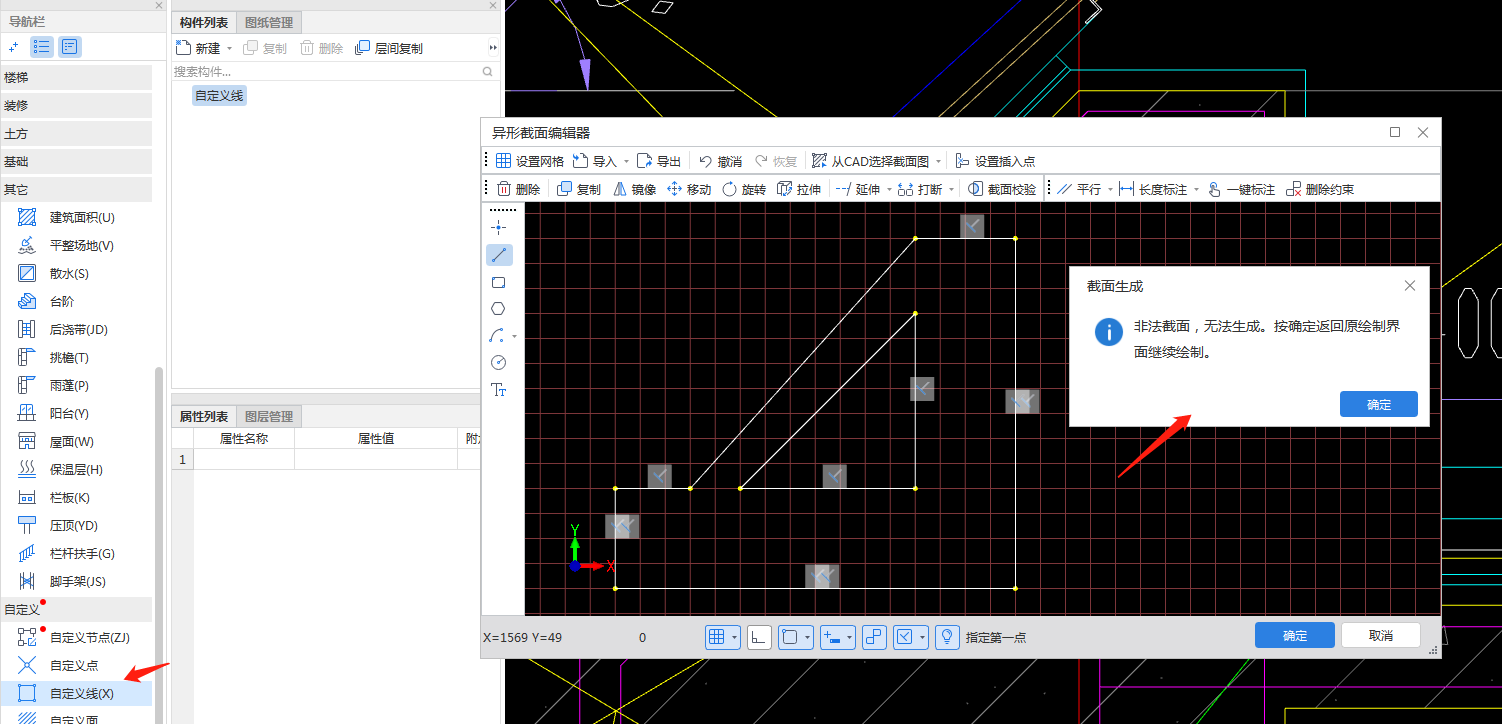Open the 基础 category in navigation
The image size is (1502, 724).
[x=76, y=161]
